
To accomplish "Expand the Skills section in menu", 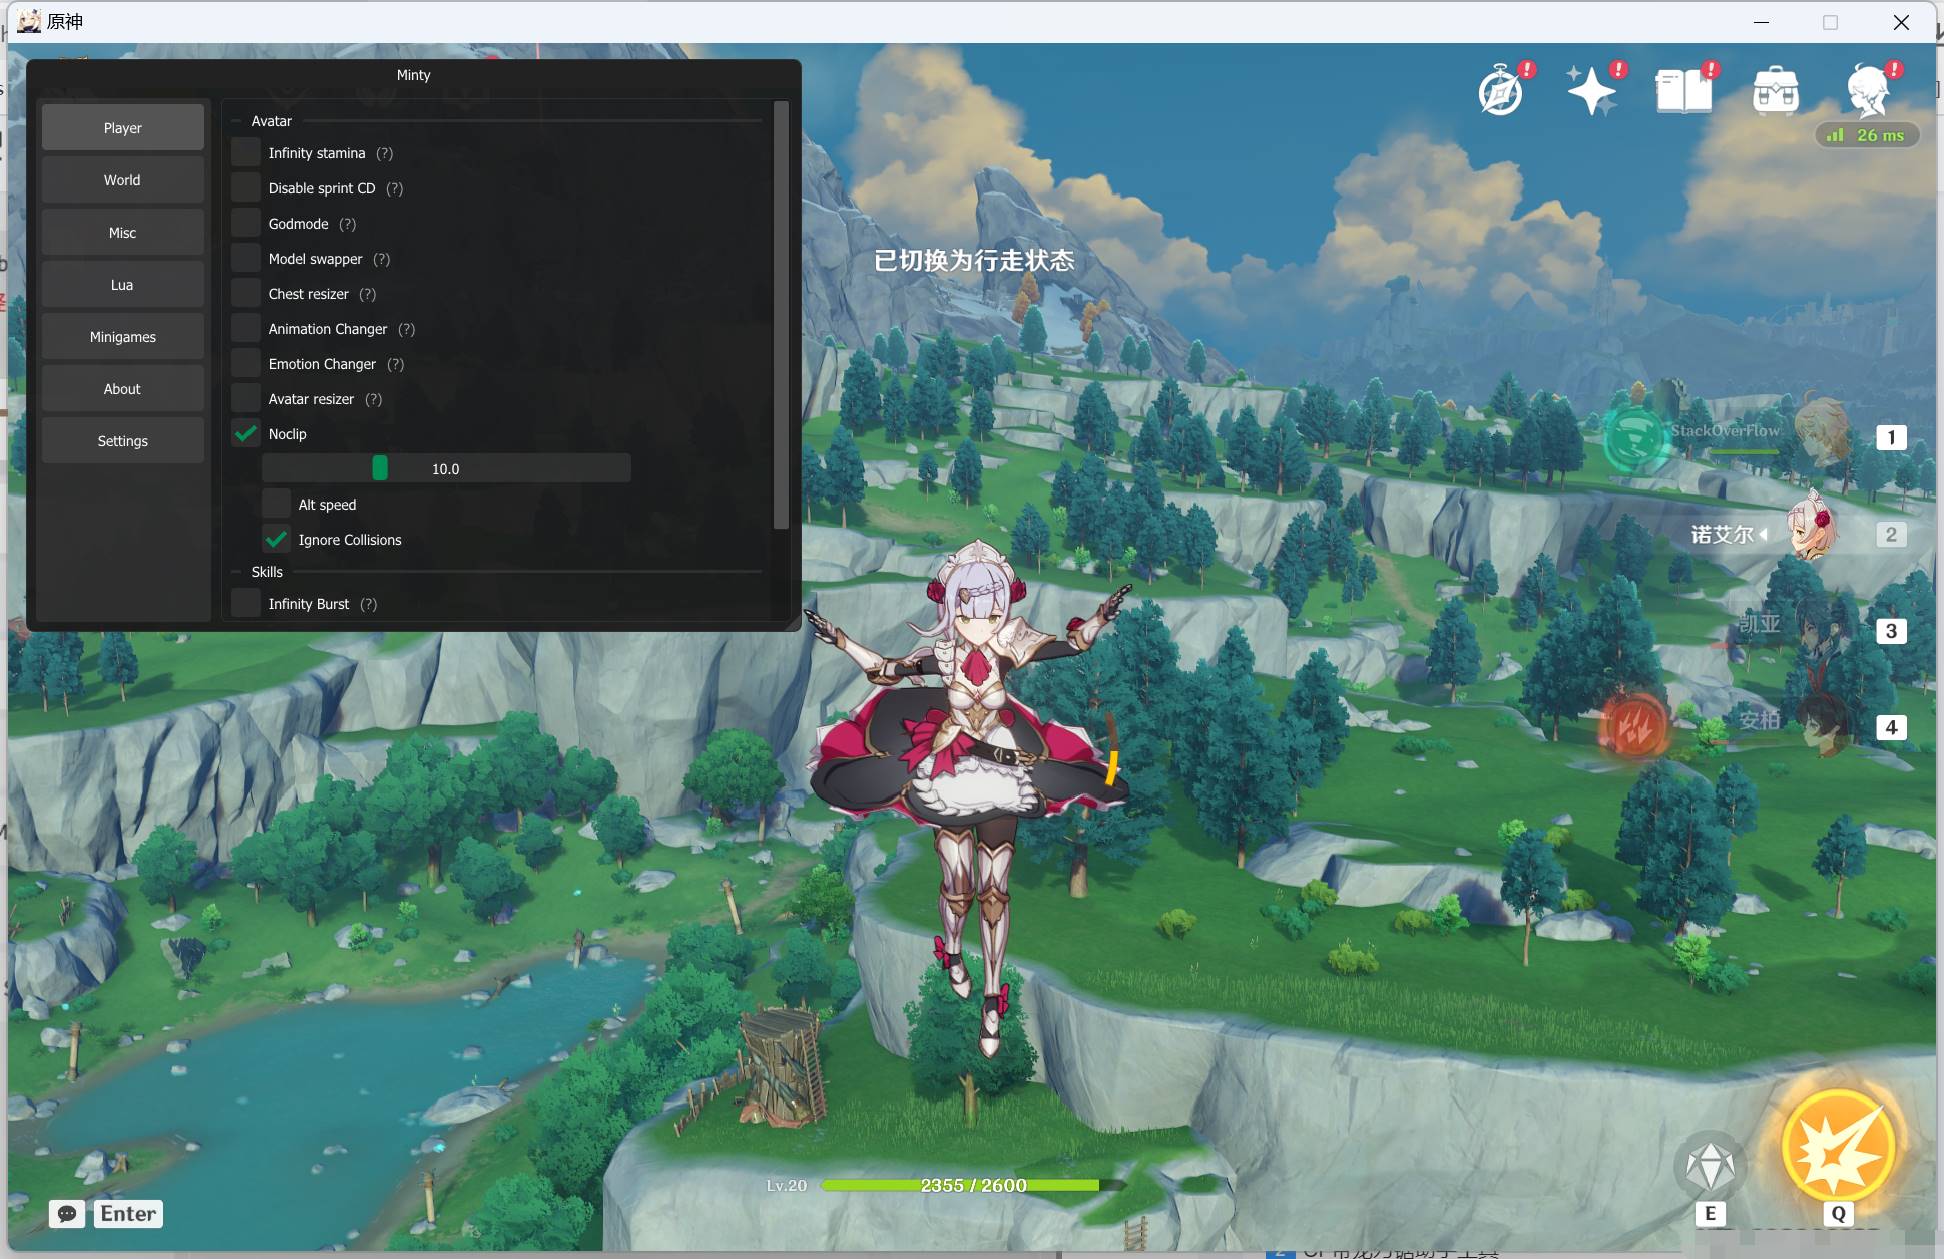I will (265, 571).
